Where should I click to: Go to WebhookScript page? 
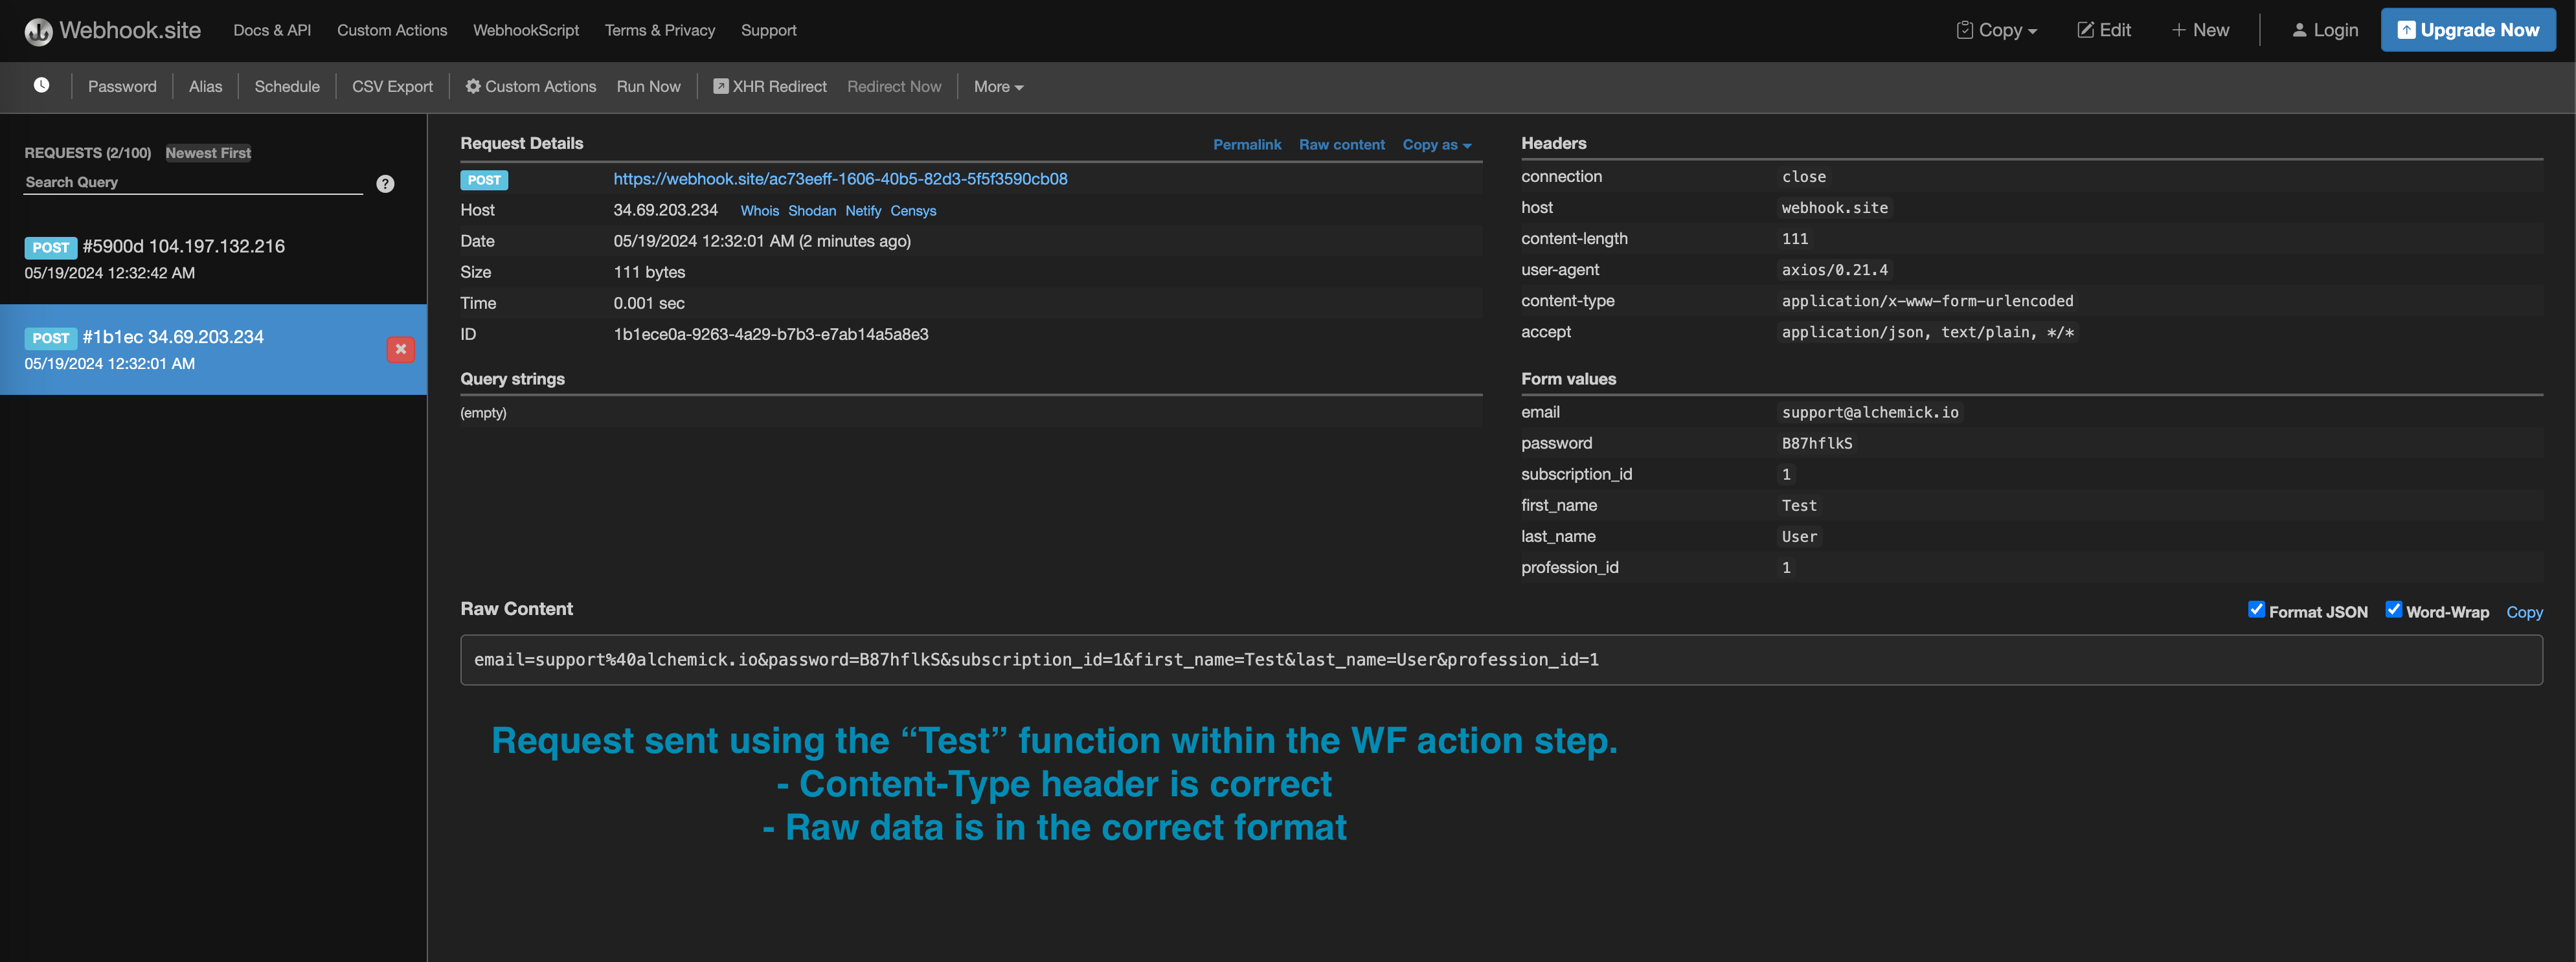(526, 30)
